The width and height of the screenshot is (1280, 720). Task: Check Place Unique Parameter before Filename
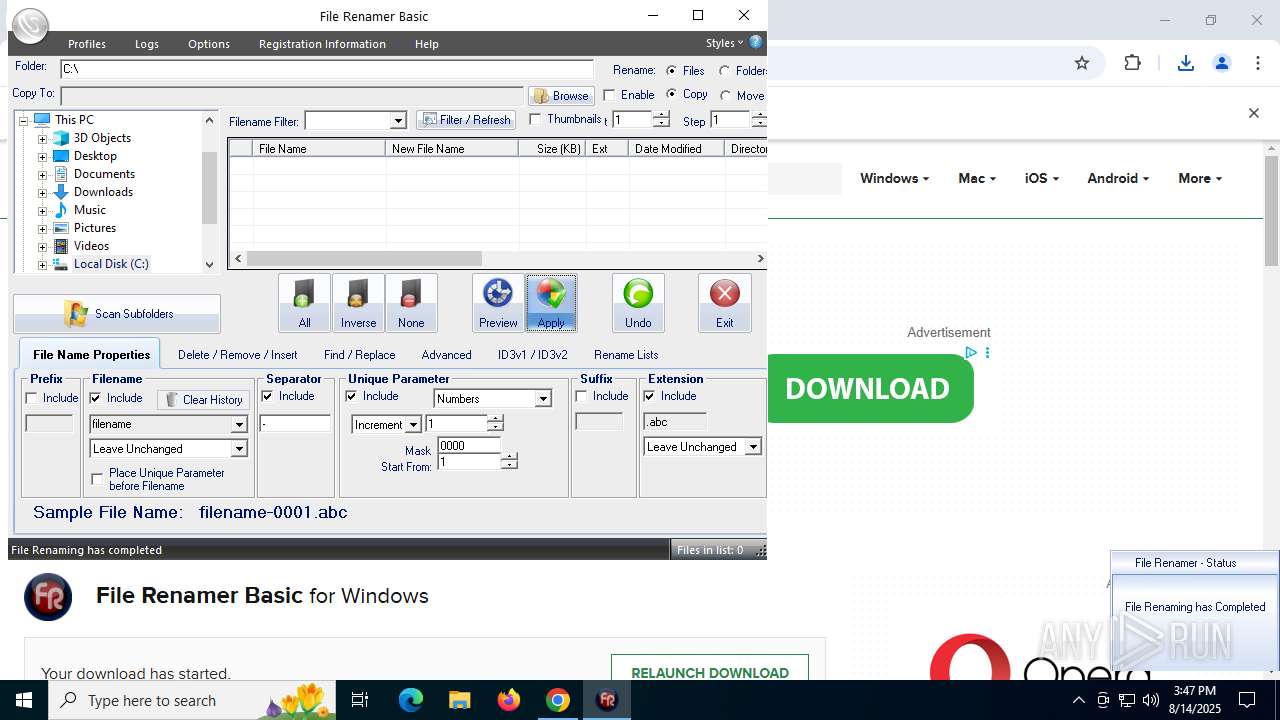[x=97, y=479]
